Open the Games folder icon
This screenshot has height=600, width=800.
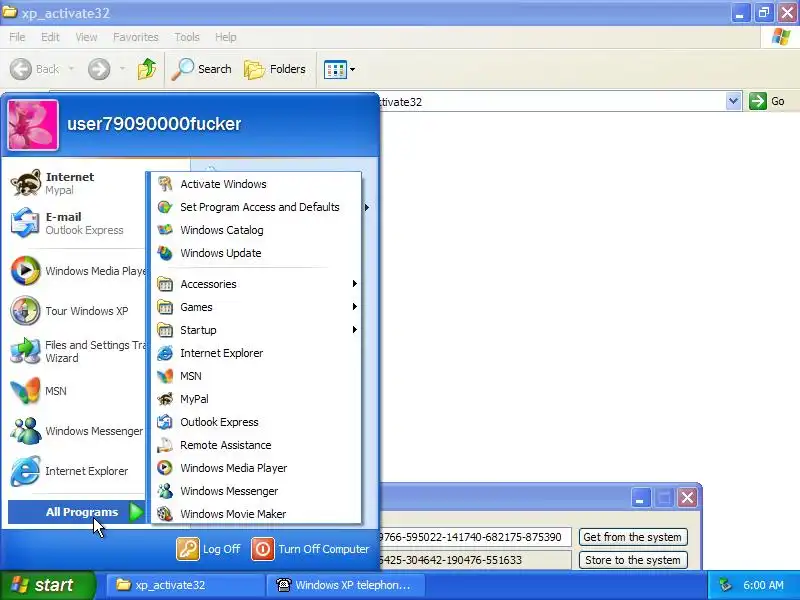[165, 307]
